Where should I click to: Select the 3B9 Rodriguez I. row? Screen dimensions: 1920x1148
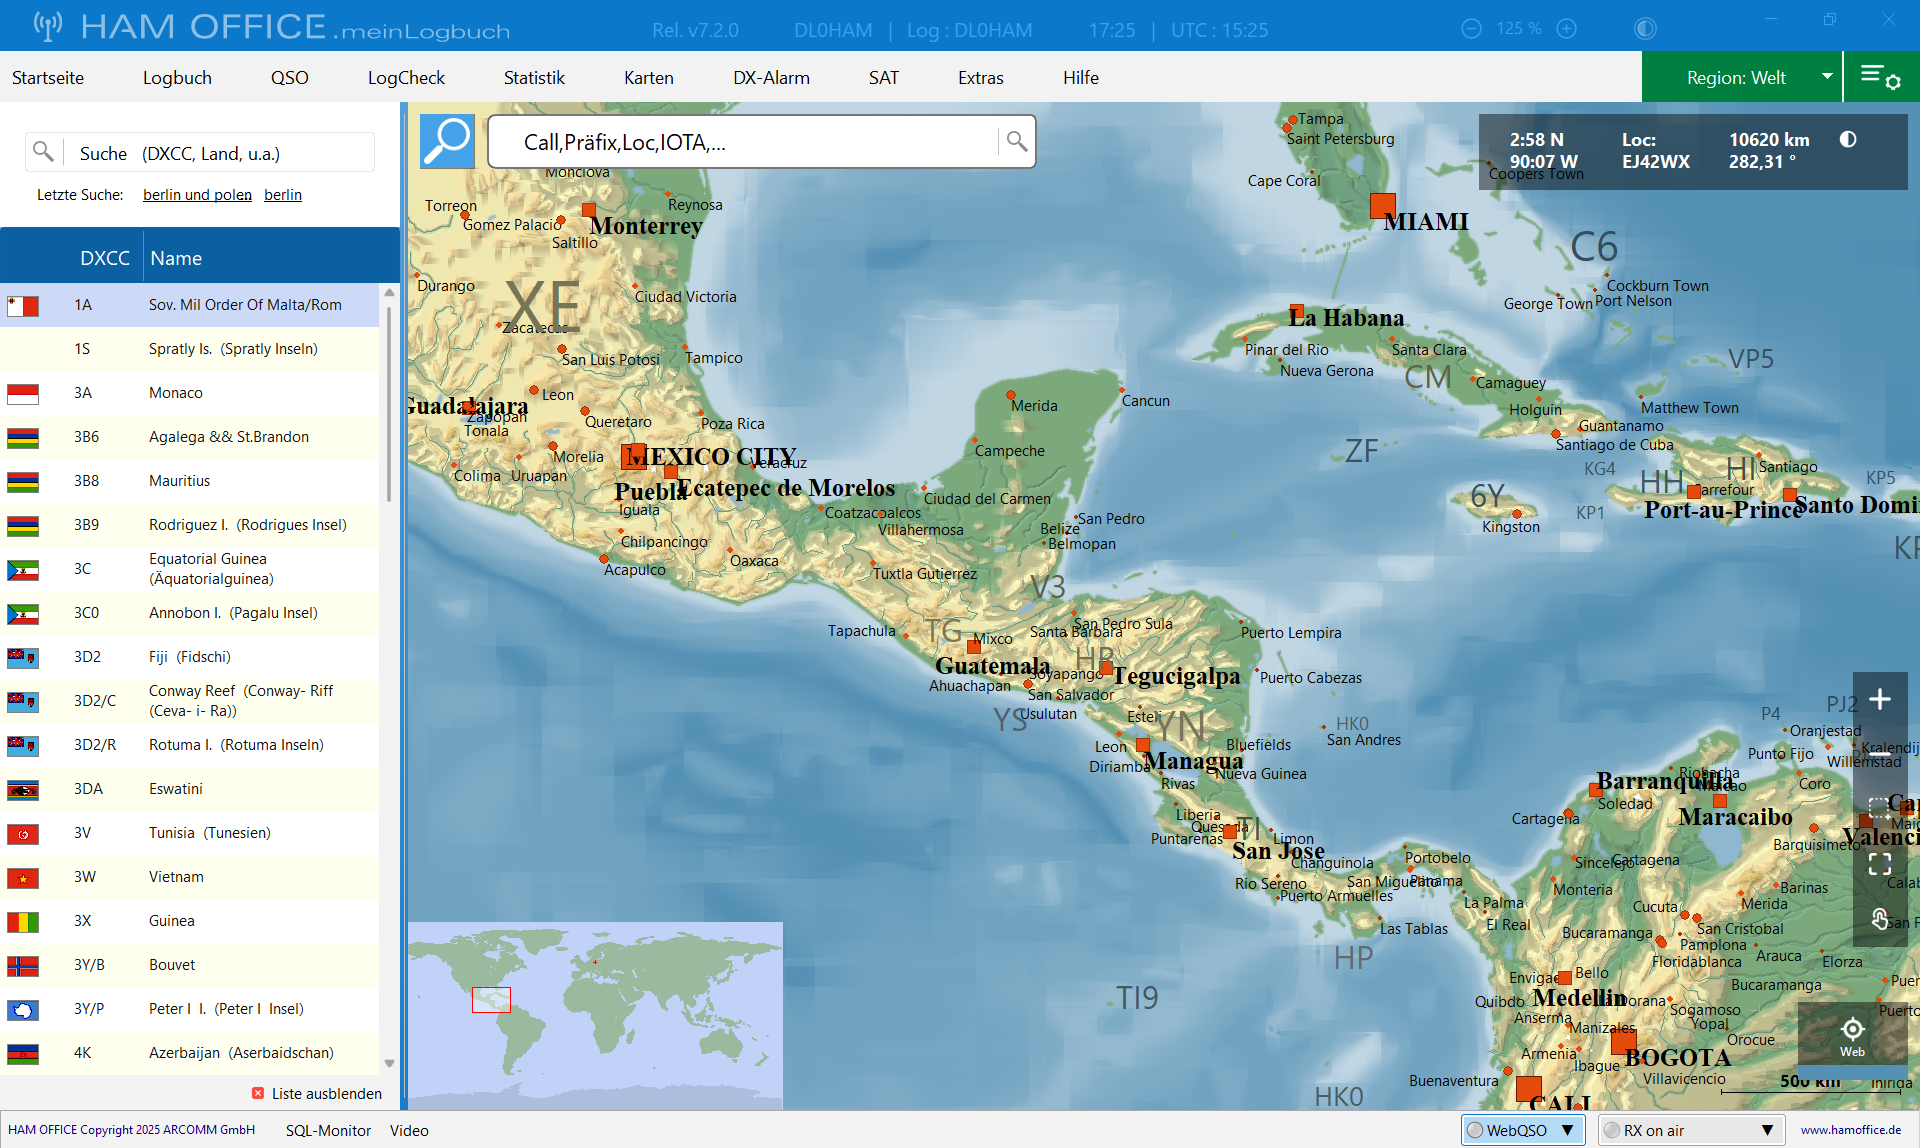click(x=190, y=525)
